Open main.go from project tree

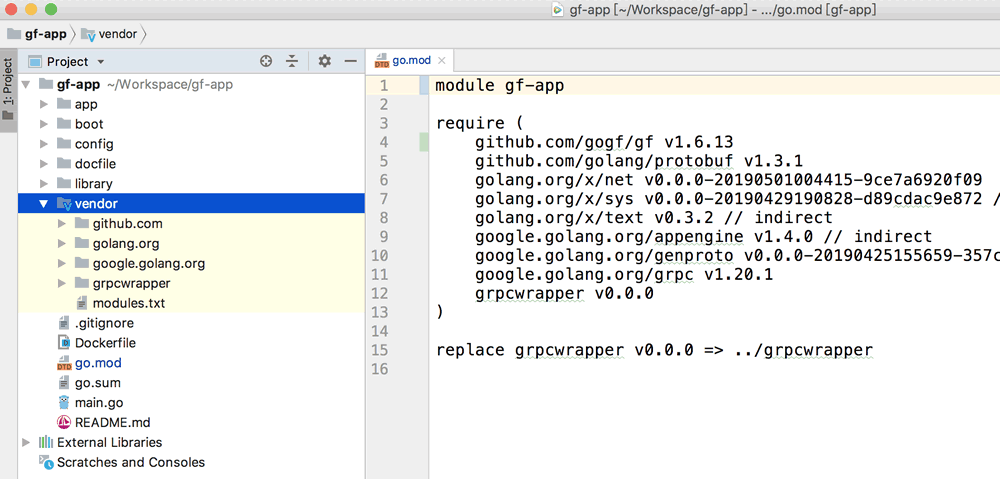click(x=99, y=403)
